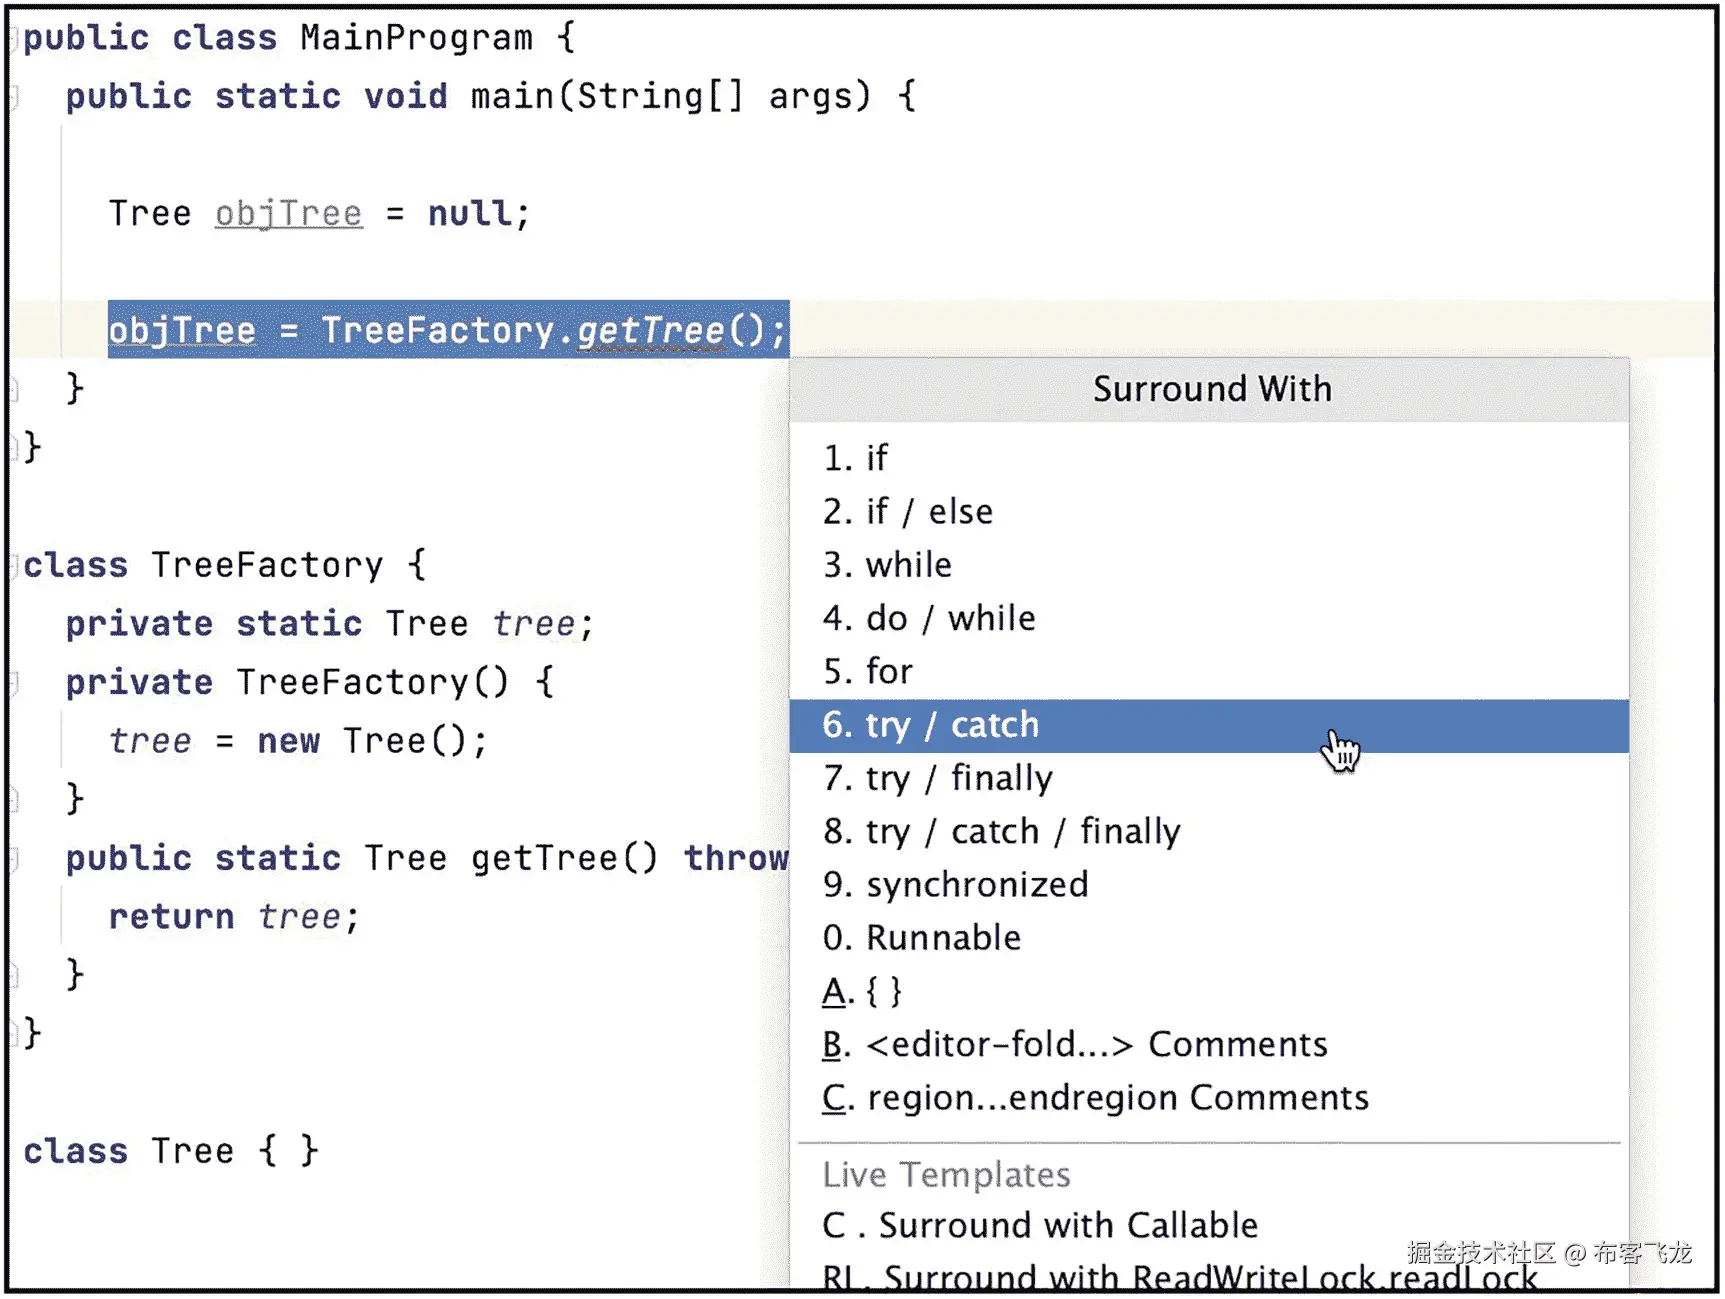Pick the 'if / else' surround option
The image size is (1725, 1299).
tap(908, 512)
